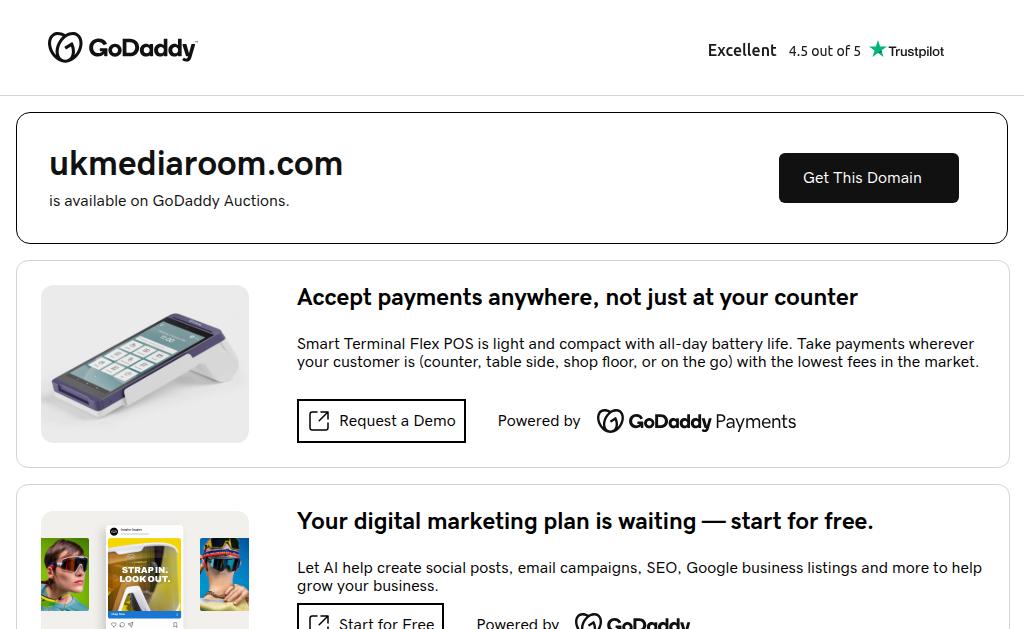Click the Trustpilot star icon
This screenshot has height=629, width=1024.
tap(878, 49)
